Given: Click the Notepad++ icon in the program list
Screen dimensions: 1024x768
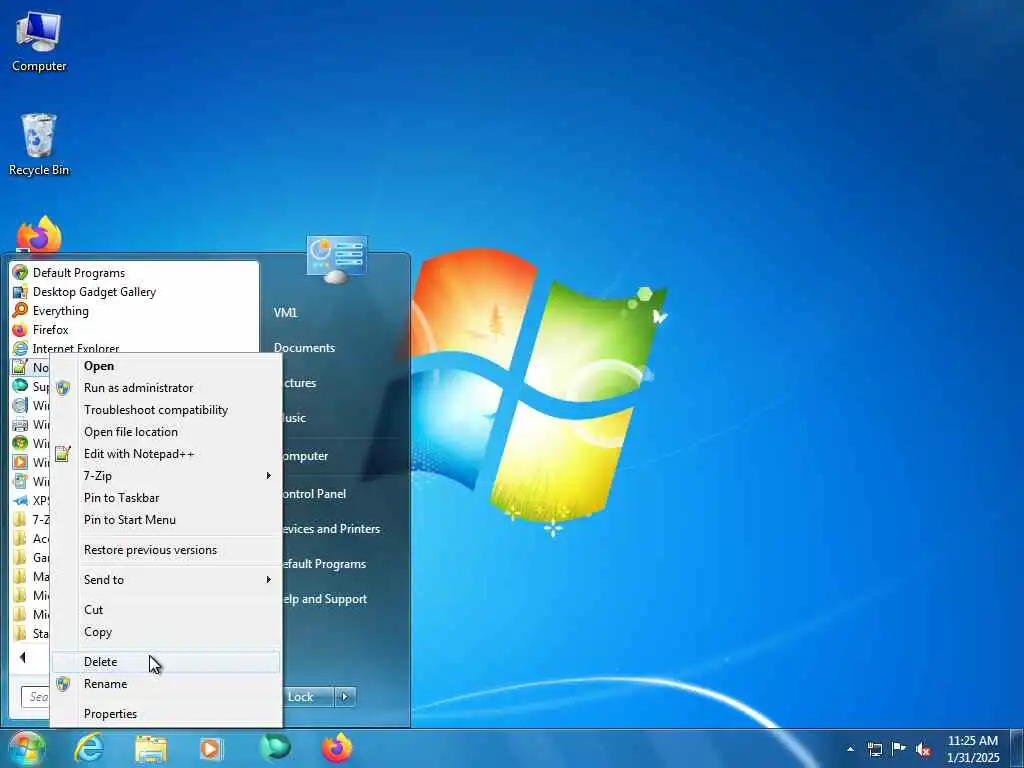Looking at the screenshot, I should (x=20, y=367).
